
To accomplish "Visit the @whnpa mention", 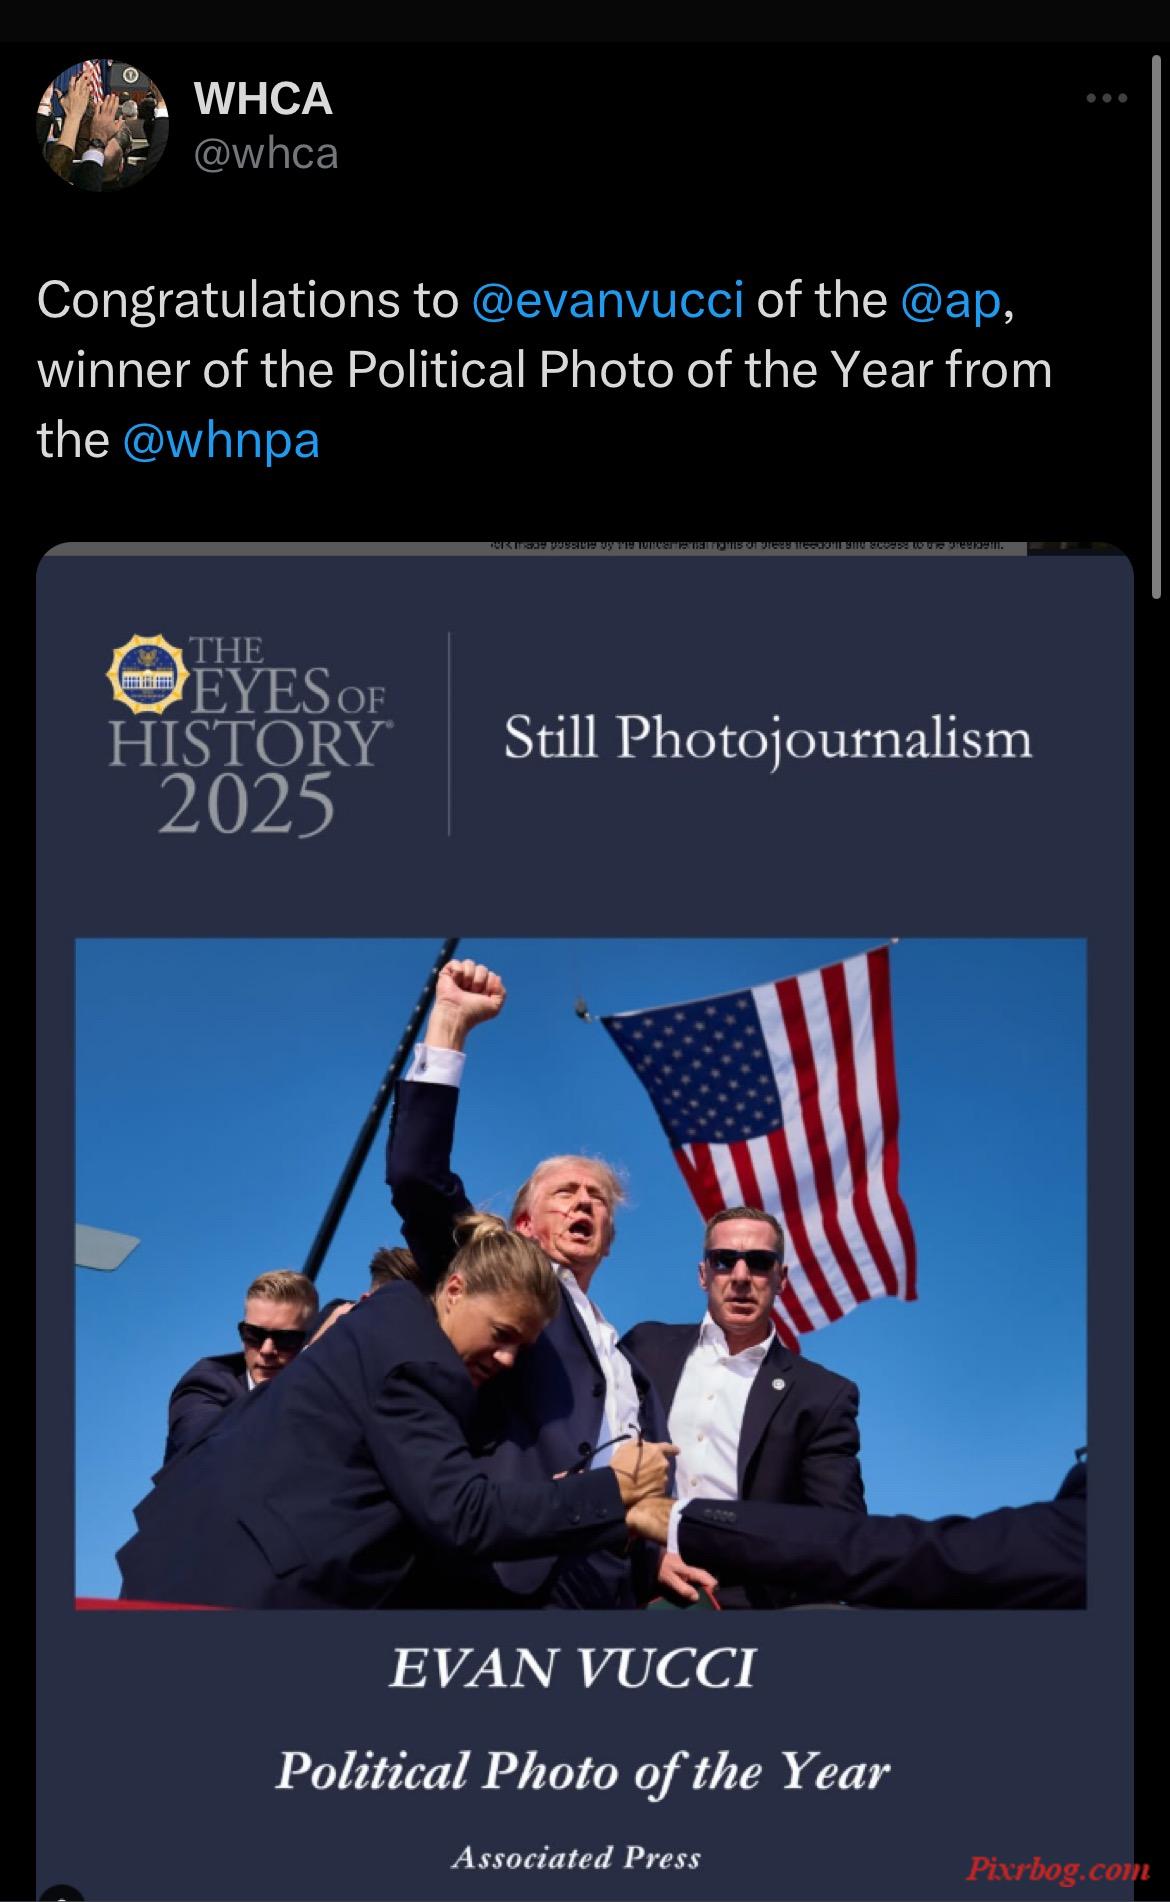I will [221, 440].
